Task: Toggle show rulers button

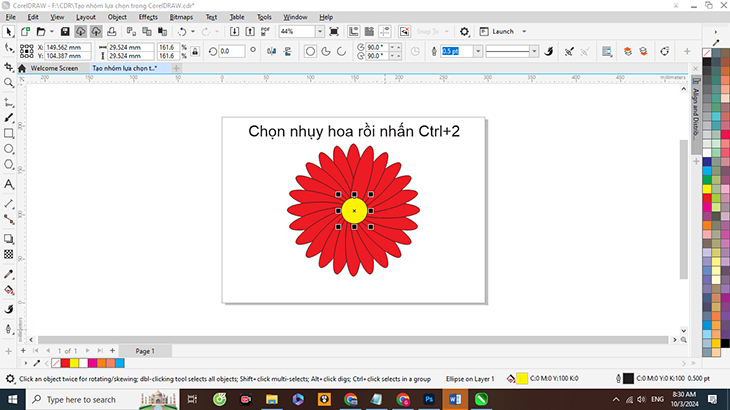Action: coord(354,31)
